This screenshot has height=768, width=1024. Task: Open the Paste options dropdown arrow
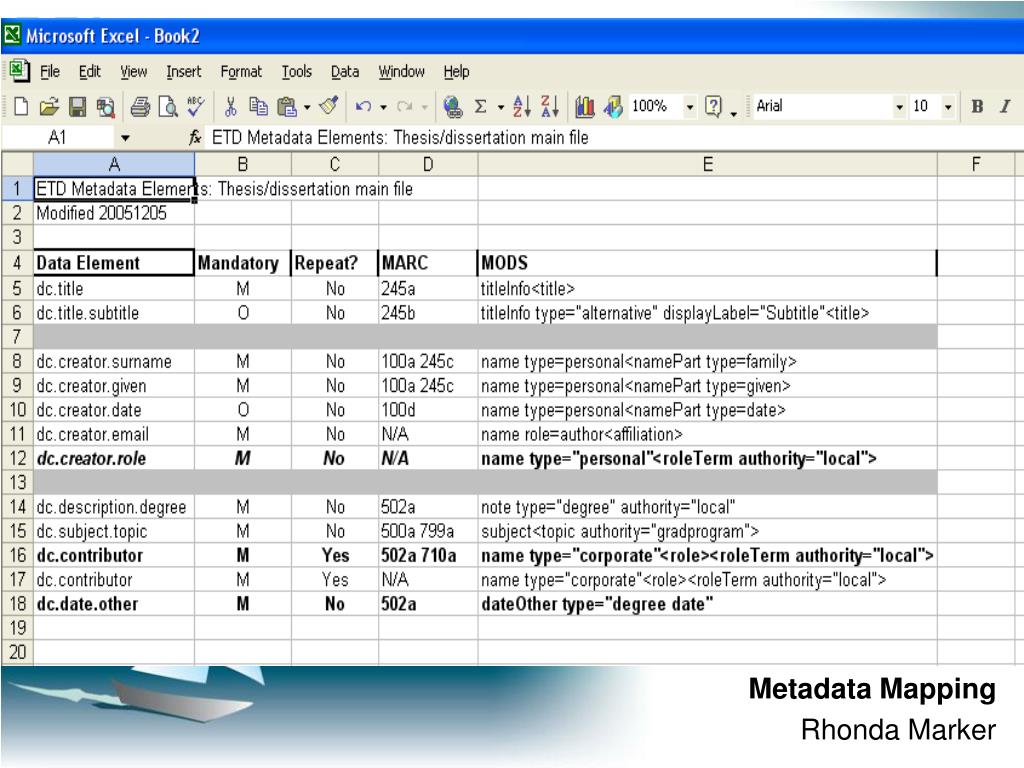307,107
